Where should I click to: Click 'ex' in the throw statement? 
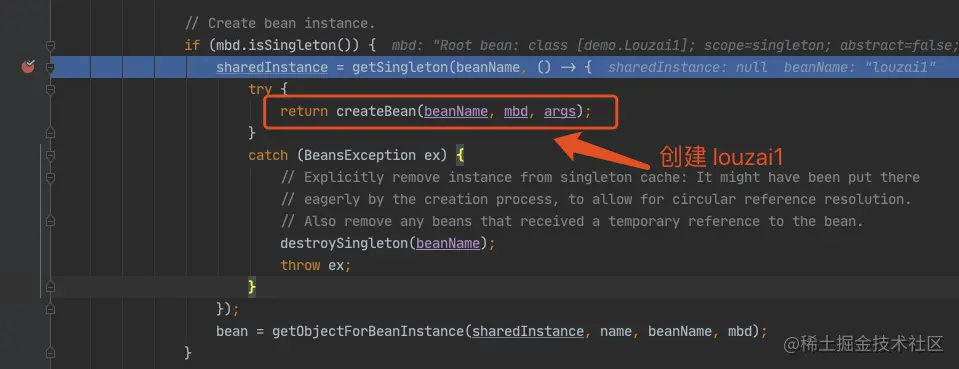coord(336,266)
